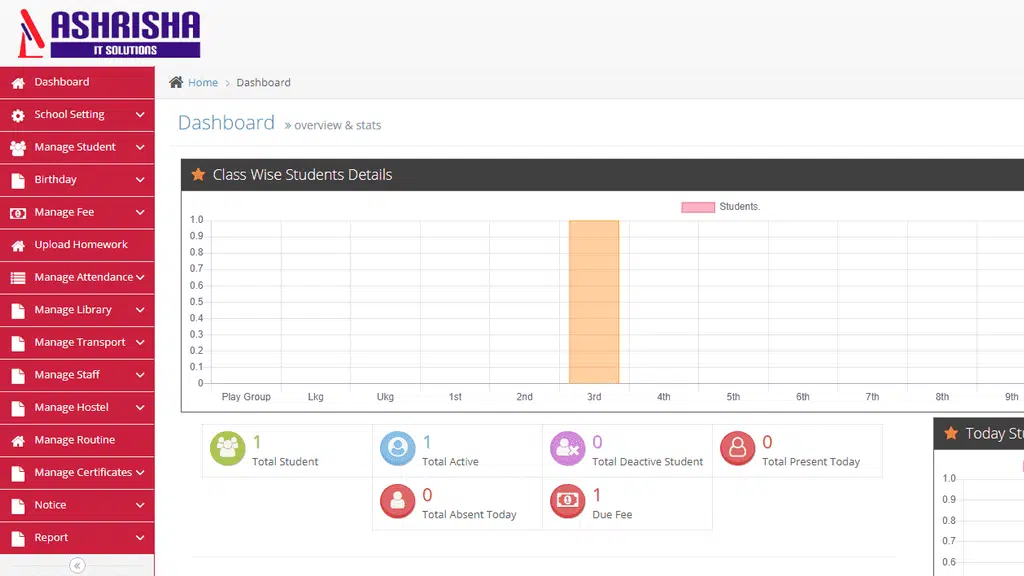Click the Total Deactive Student purple icon
The width and height of the screenshot is (1024, 576).
(x=568, y=449)
